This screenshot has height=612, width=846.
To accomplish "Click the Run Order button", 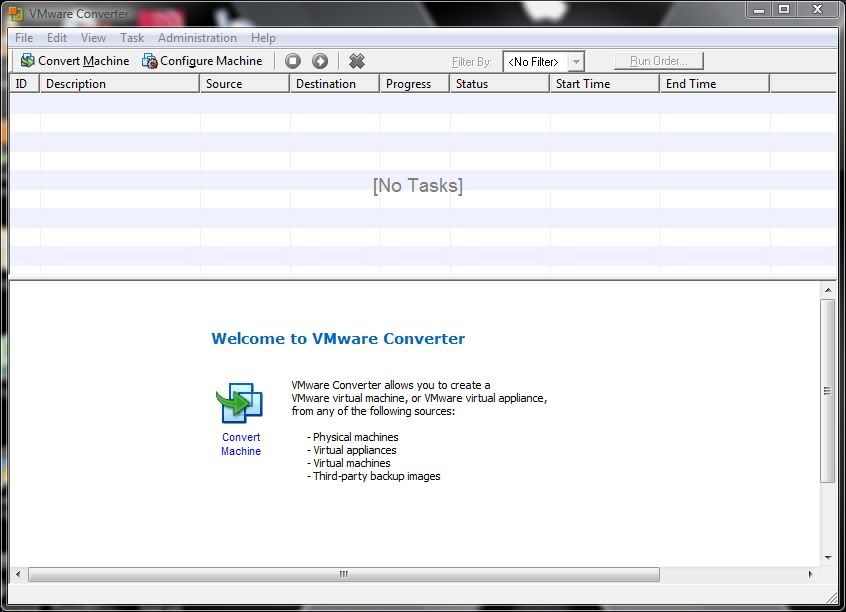I will 659,61.
